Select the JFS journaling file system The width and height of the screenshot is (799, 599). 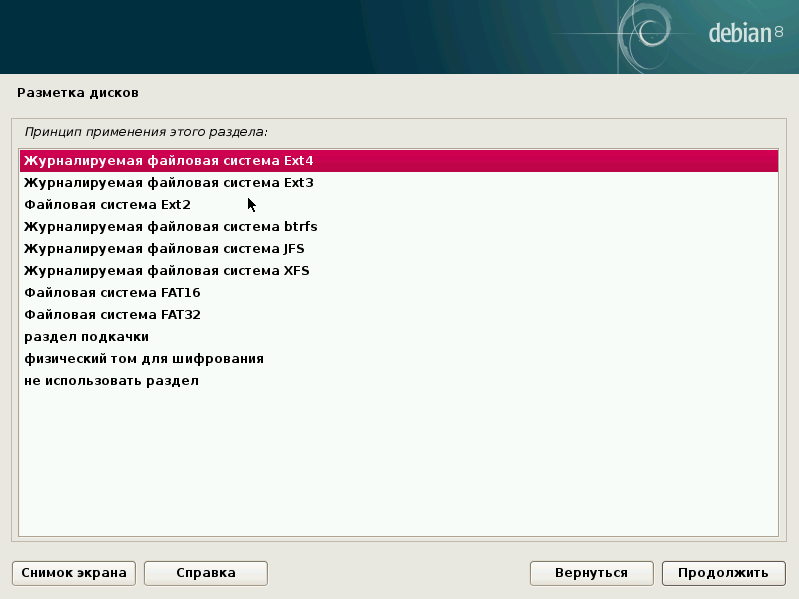[x=164, y=249]
